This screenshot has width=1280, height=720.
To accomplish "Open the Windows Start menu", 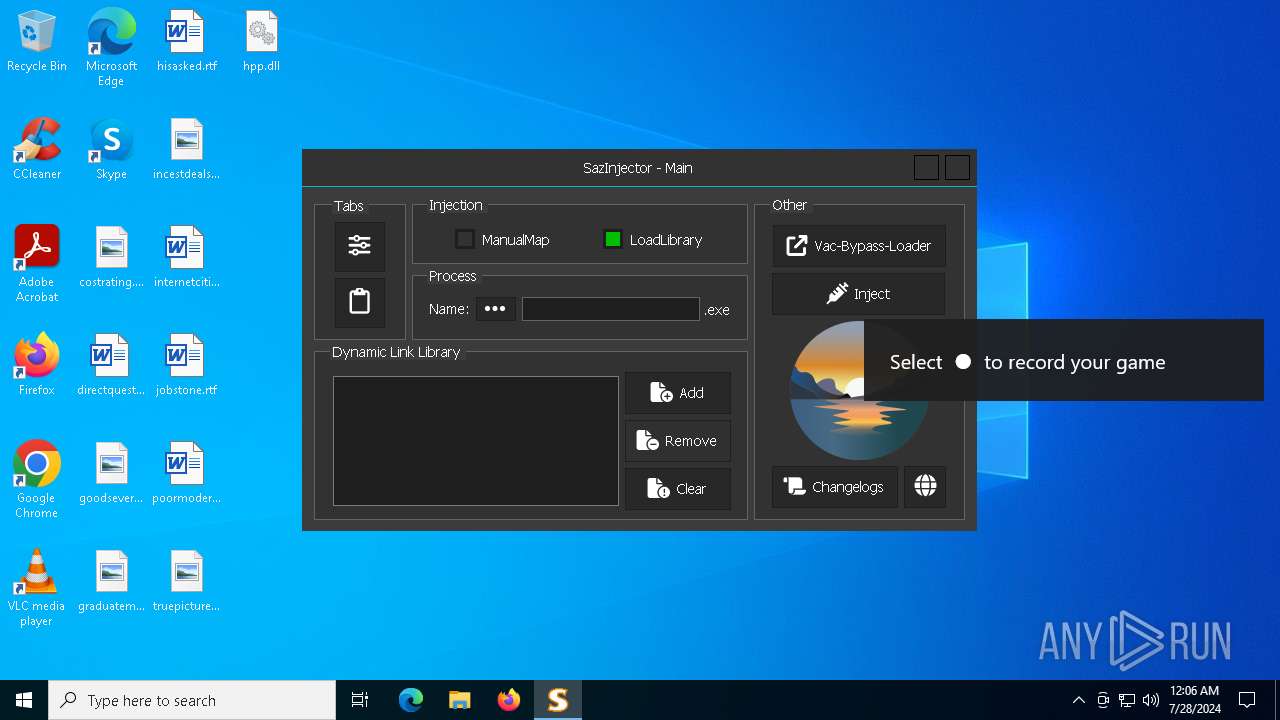I will (24, 700).
